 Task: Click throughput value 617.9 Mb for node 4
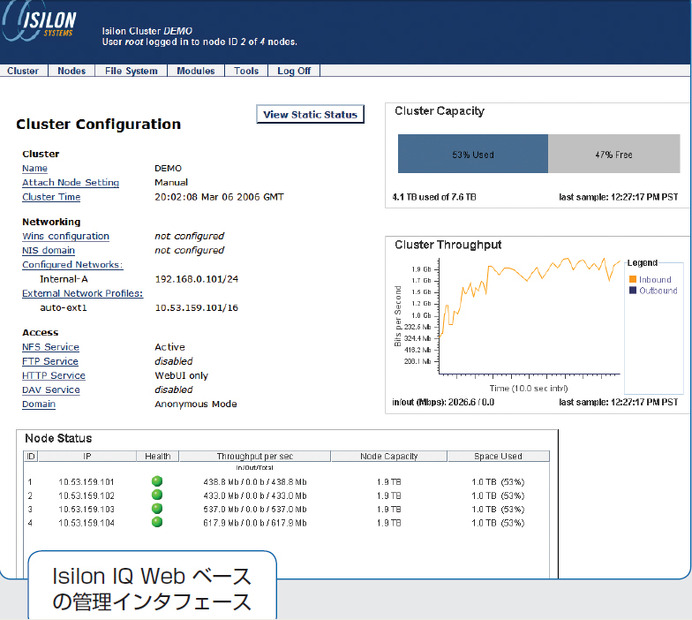coord(255,523)
